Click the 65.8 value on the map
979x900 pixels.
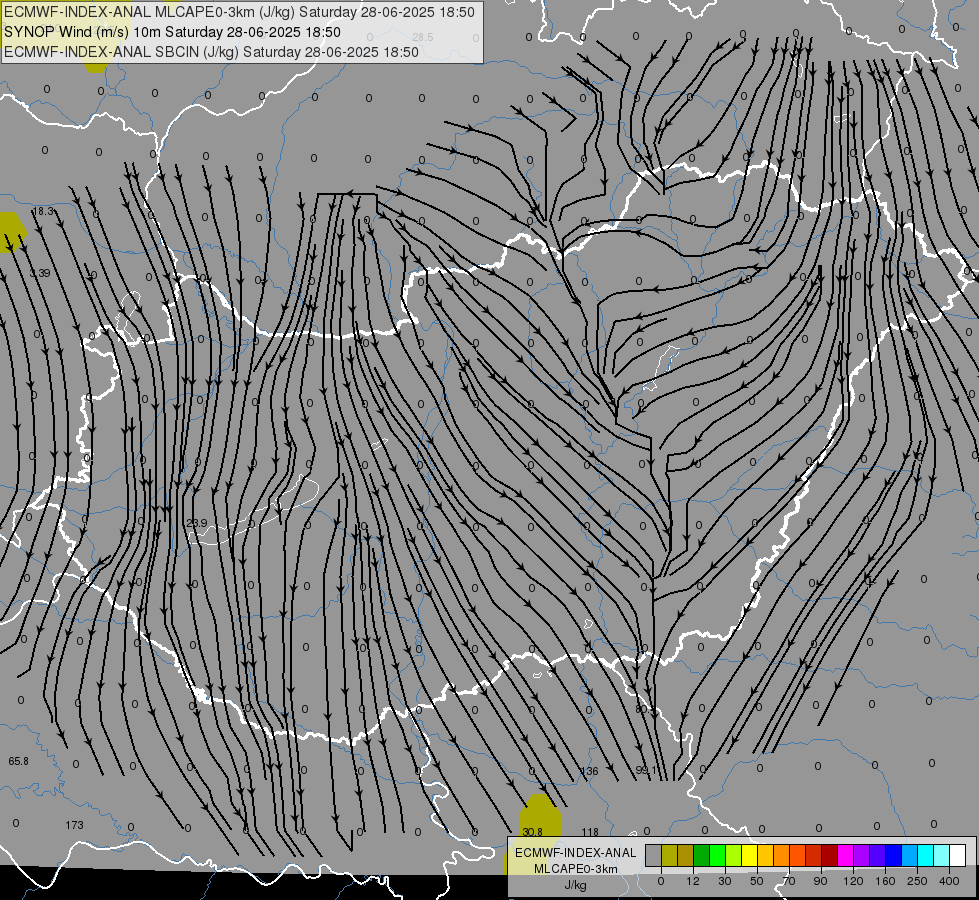pyautogui.click(x=18, y=761)
